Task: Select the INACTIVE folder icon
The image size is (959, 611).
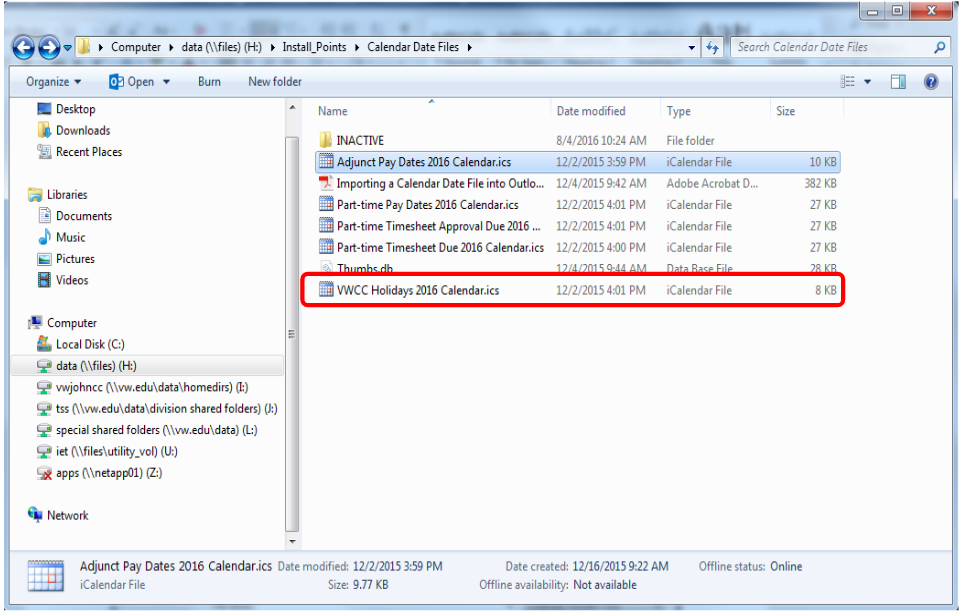Action: click(326, 140)
